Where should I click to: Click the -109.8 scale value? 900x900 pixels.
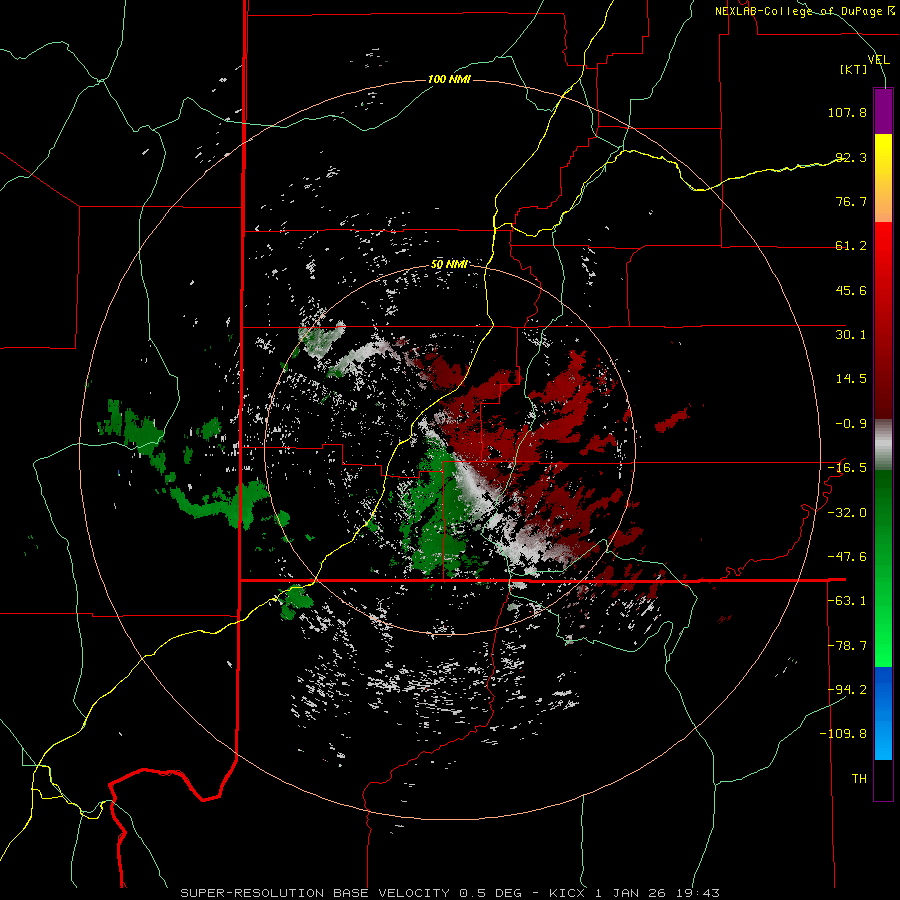click(843, 734)
